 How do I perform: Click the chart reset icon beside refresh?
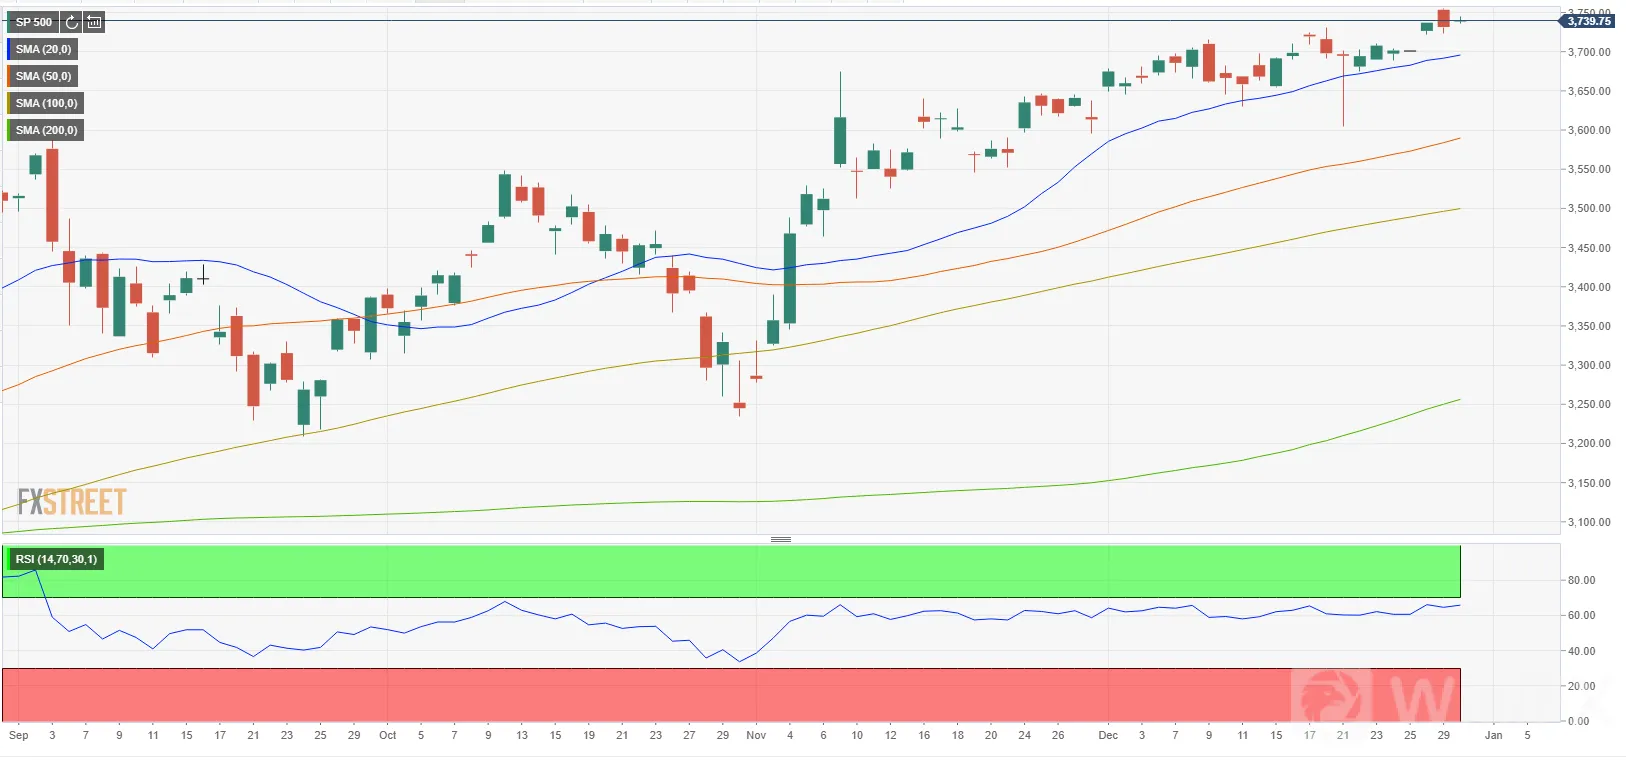click(94, 22)
